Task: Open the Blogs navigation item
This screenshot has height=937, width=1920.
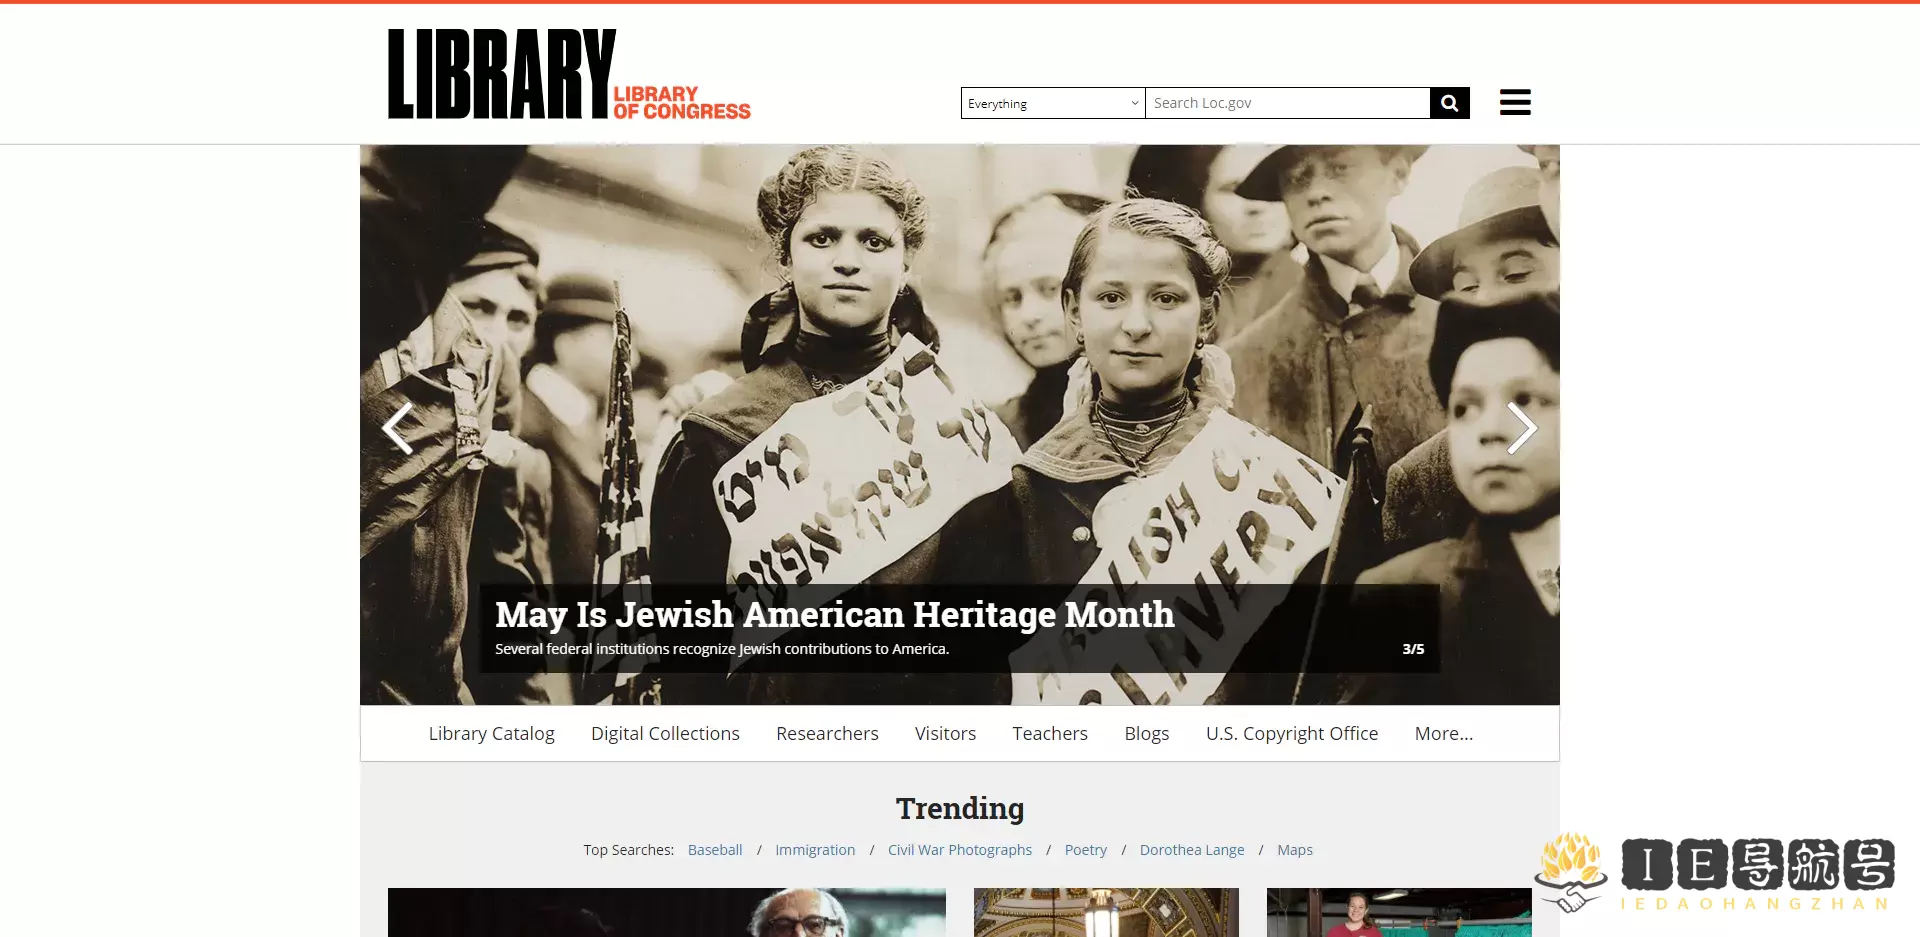Action: 1146,733
